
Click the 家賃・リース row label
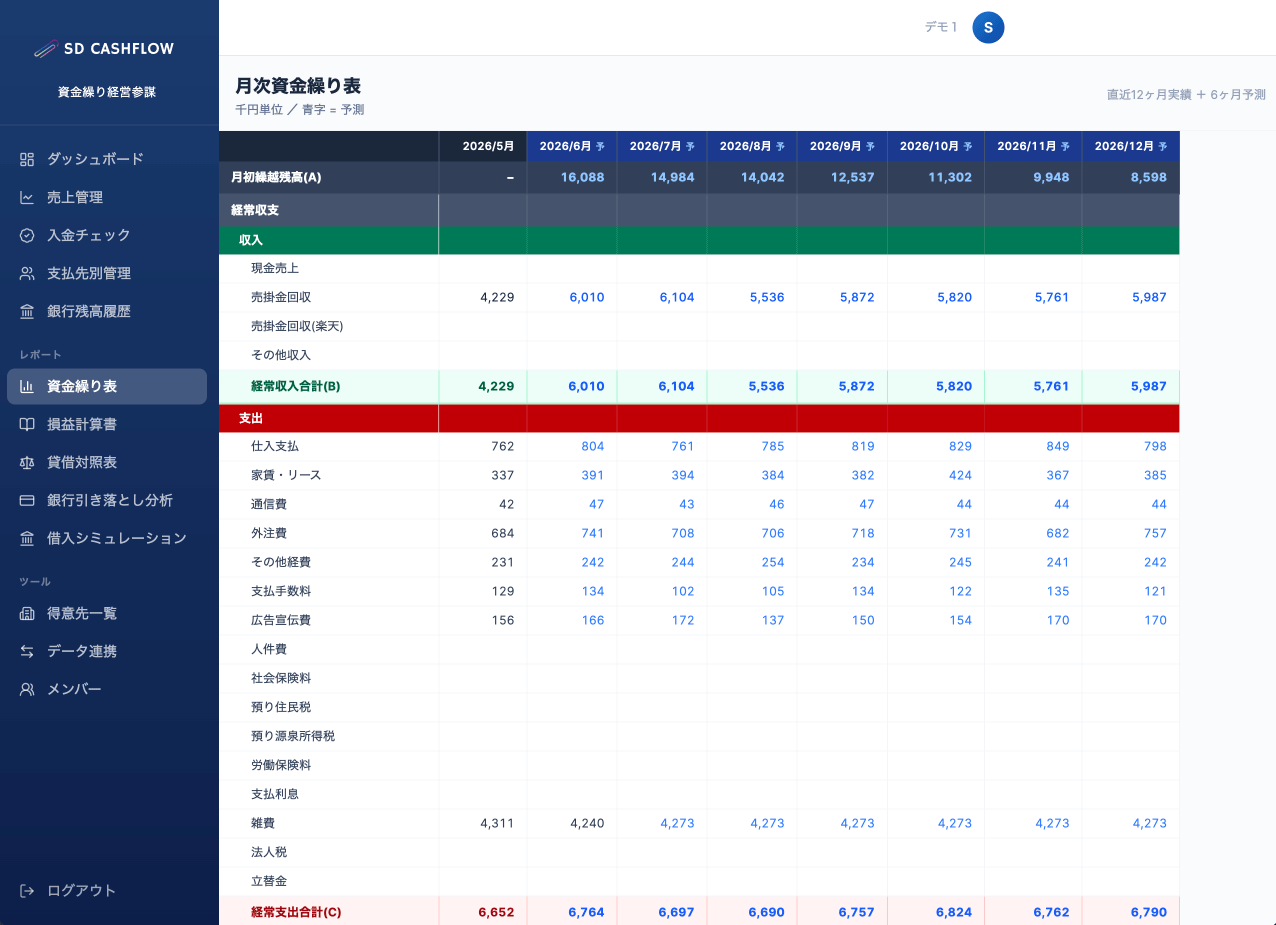tap(286, 475)
